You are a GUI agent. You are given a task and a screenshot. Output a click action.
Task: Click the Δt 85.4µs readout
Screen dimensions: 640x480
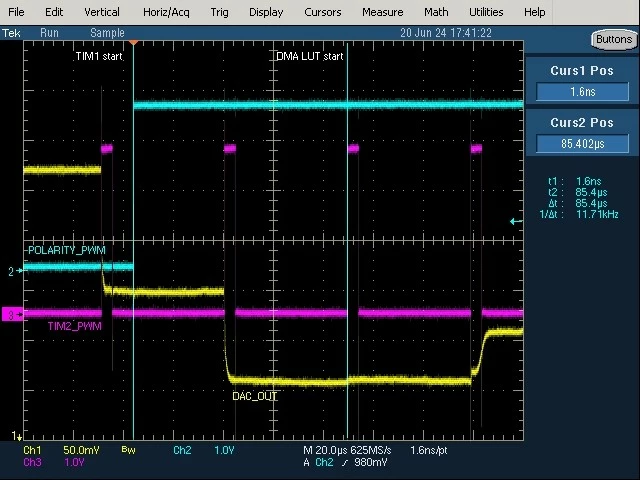(x=578, y=203)
